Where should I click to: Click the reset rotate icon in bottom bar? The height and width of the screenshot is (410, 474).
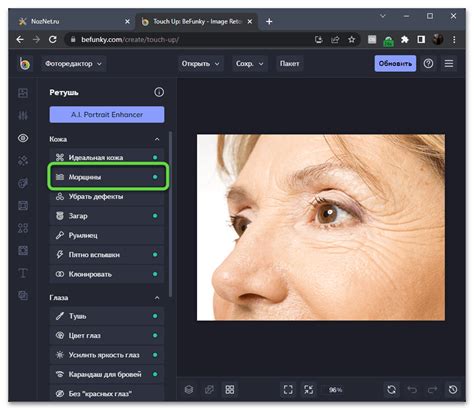(x=392, y=389)
